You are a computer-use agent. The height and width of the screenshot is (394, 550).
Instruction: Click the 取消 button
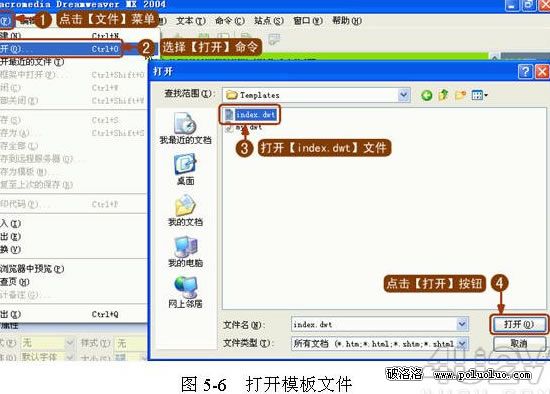coord(519,343)
